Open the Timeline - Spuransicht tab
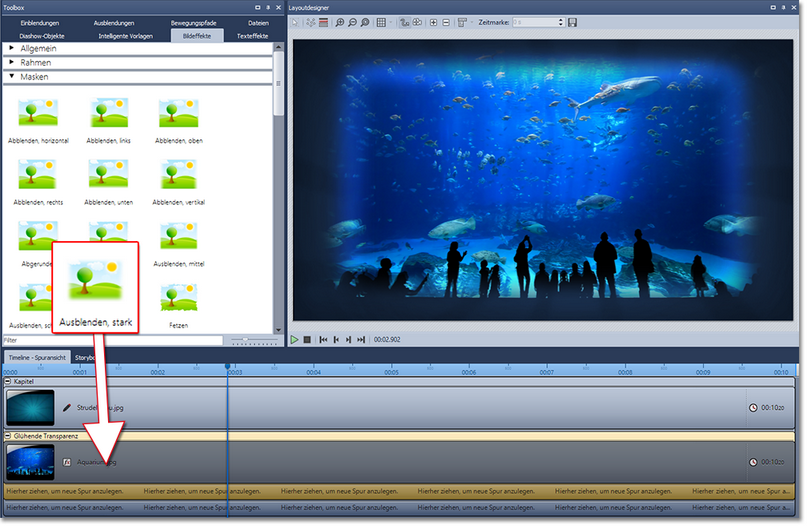The image size is (808, 526). [36, 357]
